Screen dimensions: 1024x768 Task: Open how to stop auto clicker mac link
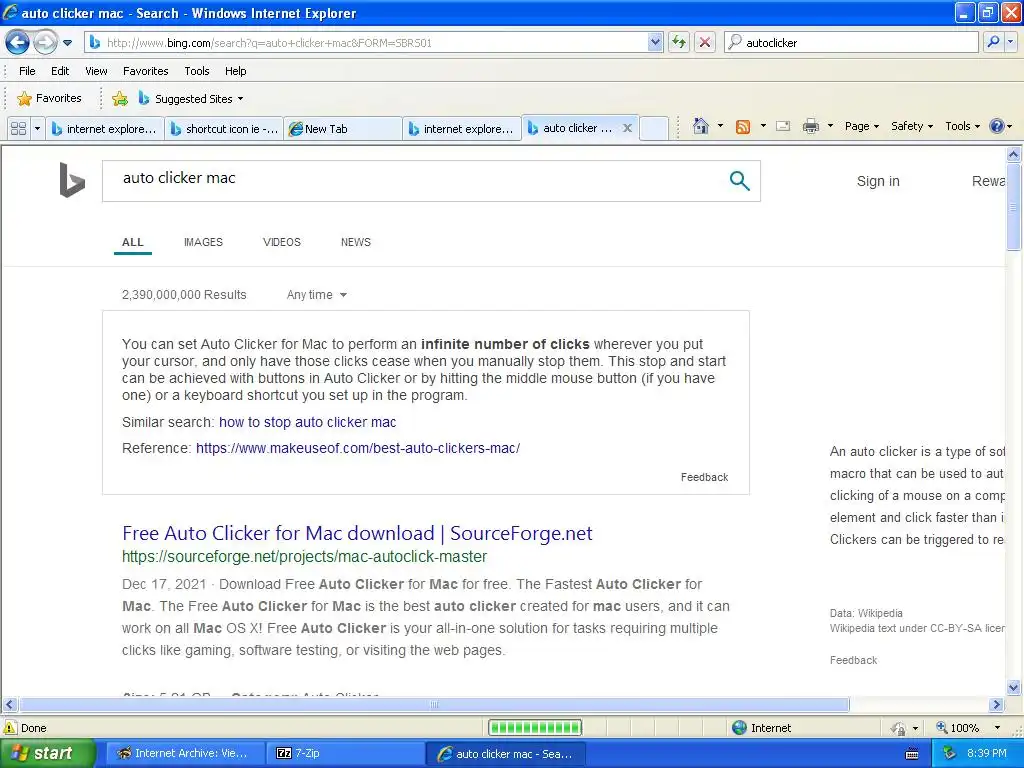[308, 422]
